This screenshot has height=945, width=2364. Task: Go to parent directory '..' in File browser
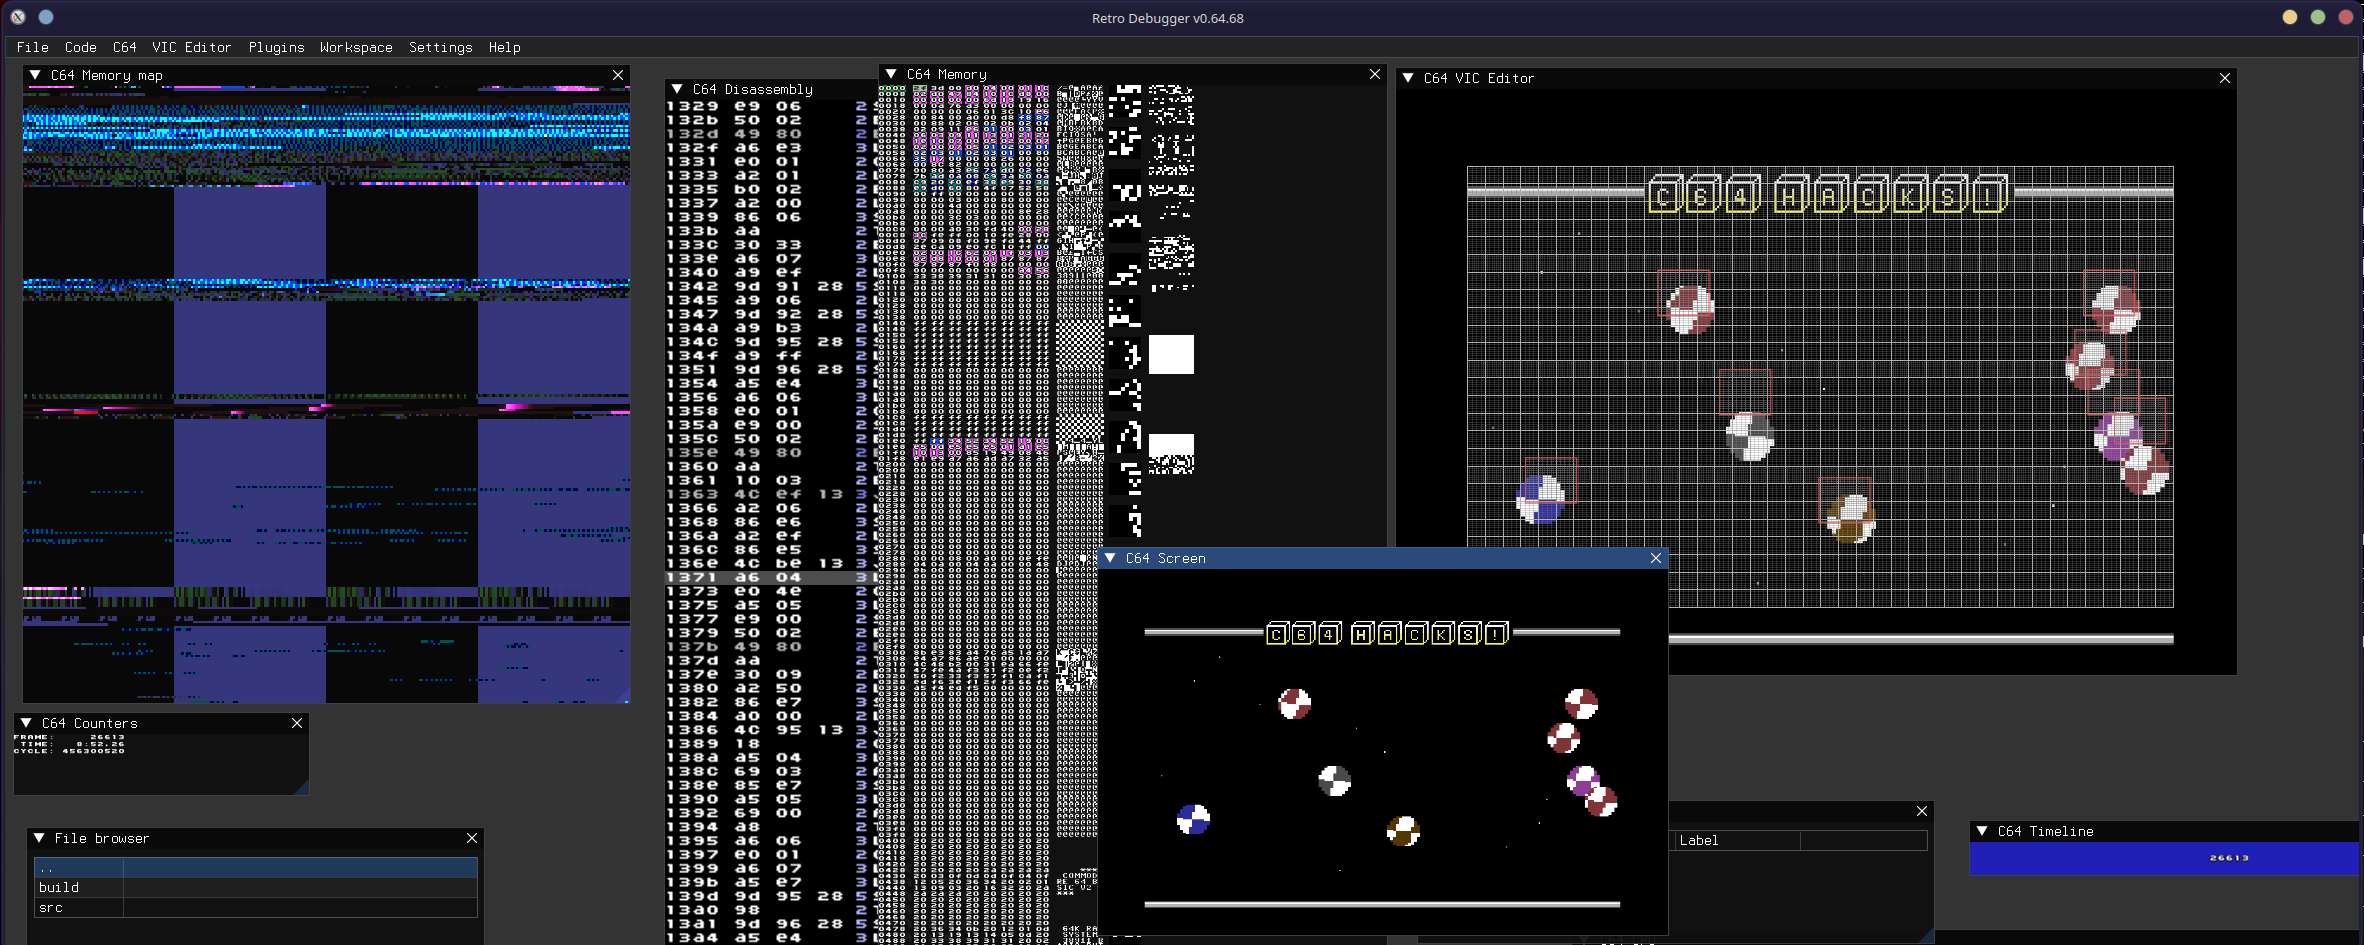pyautogui.click(x=256, y=868)
